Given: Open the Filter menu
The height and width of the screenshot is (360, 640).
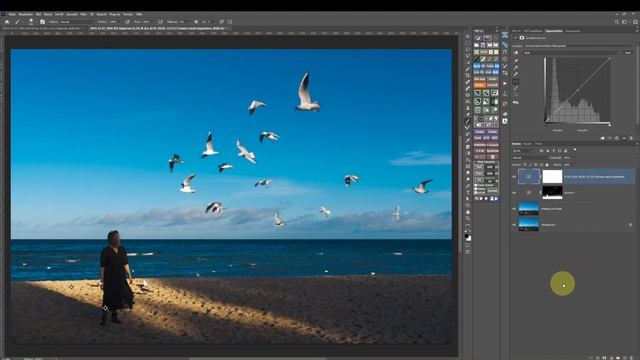Looking at the screenshot, I should coord(84,14).
